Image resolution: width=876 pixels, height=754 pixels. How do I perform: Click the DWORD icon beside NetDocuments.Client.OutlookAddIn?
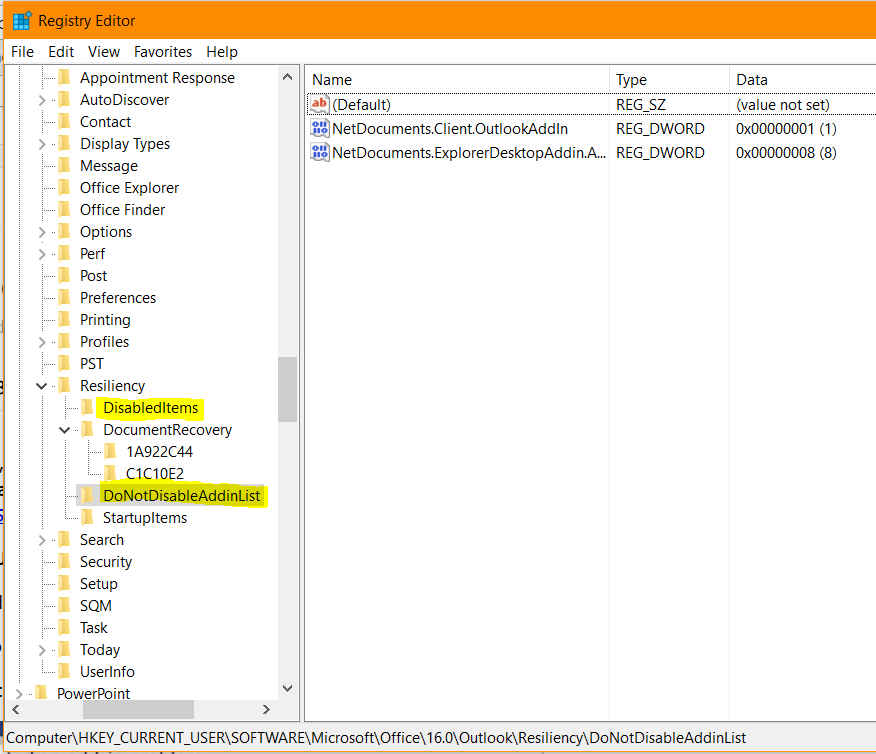pyautogui.click(x=319, y=128)
